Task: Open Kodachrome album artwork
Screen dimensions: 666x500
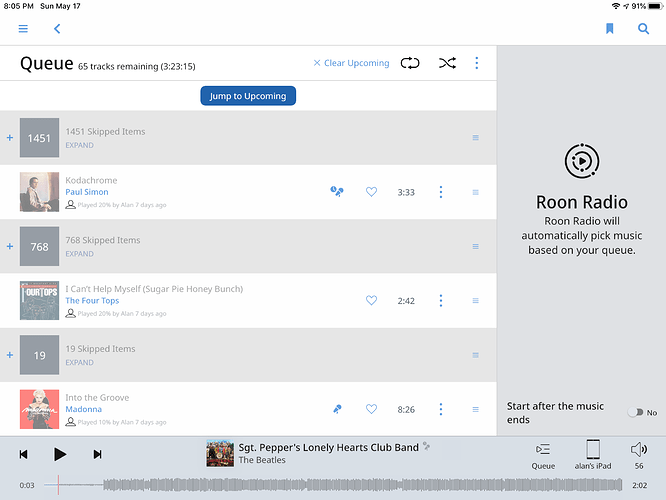Action: pos(40,192)
